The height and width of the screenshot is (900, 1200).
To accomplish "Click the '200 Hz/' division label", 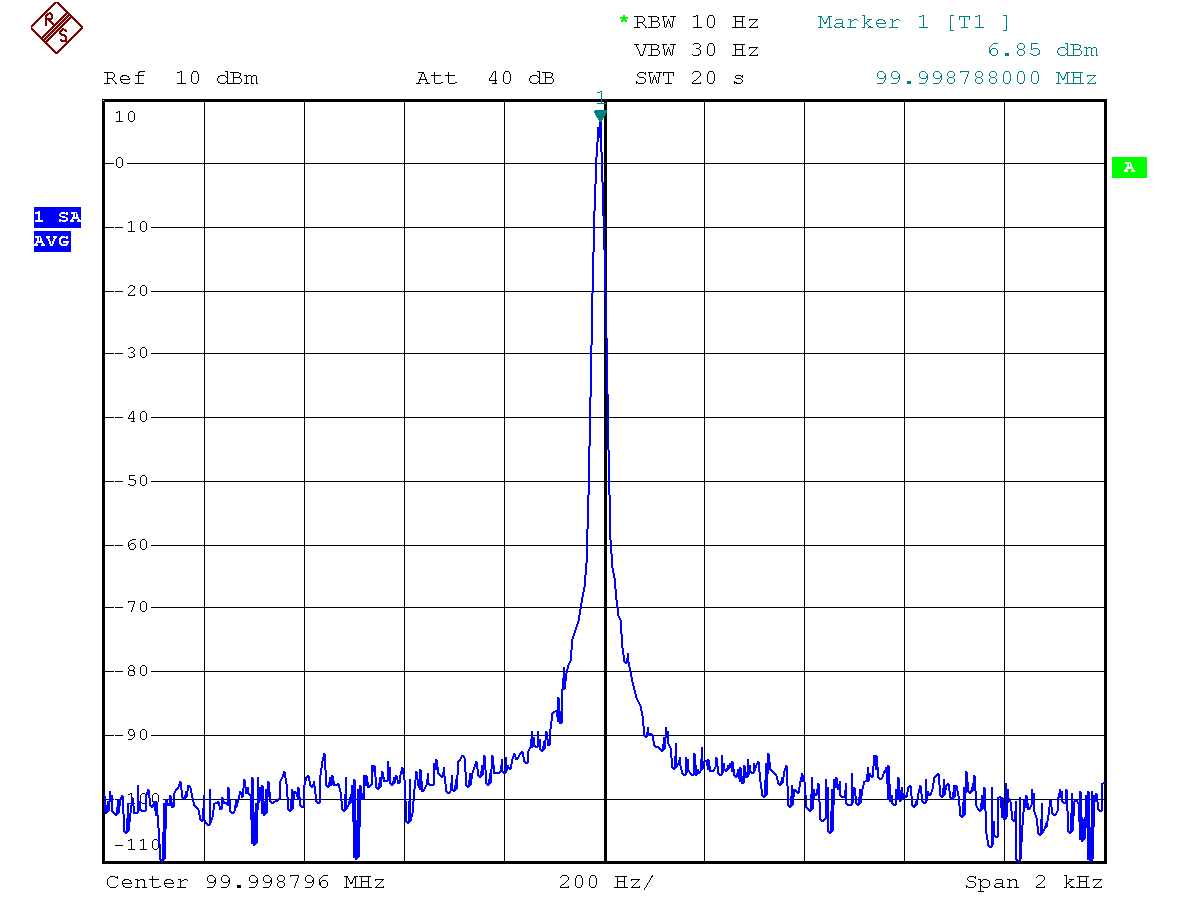I will (607, 882).
